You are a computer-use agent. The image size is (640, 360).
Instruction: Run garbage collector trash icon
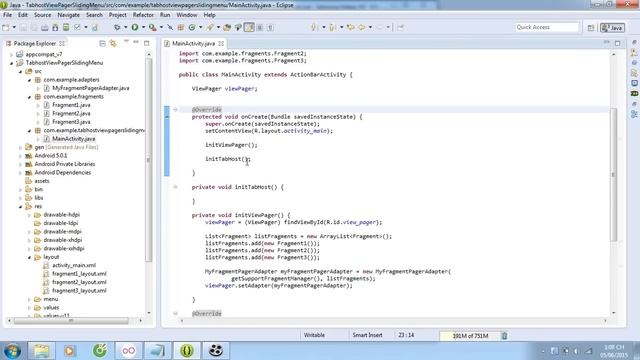(504, 336)
